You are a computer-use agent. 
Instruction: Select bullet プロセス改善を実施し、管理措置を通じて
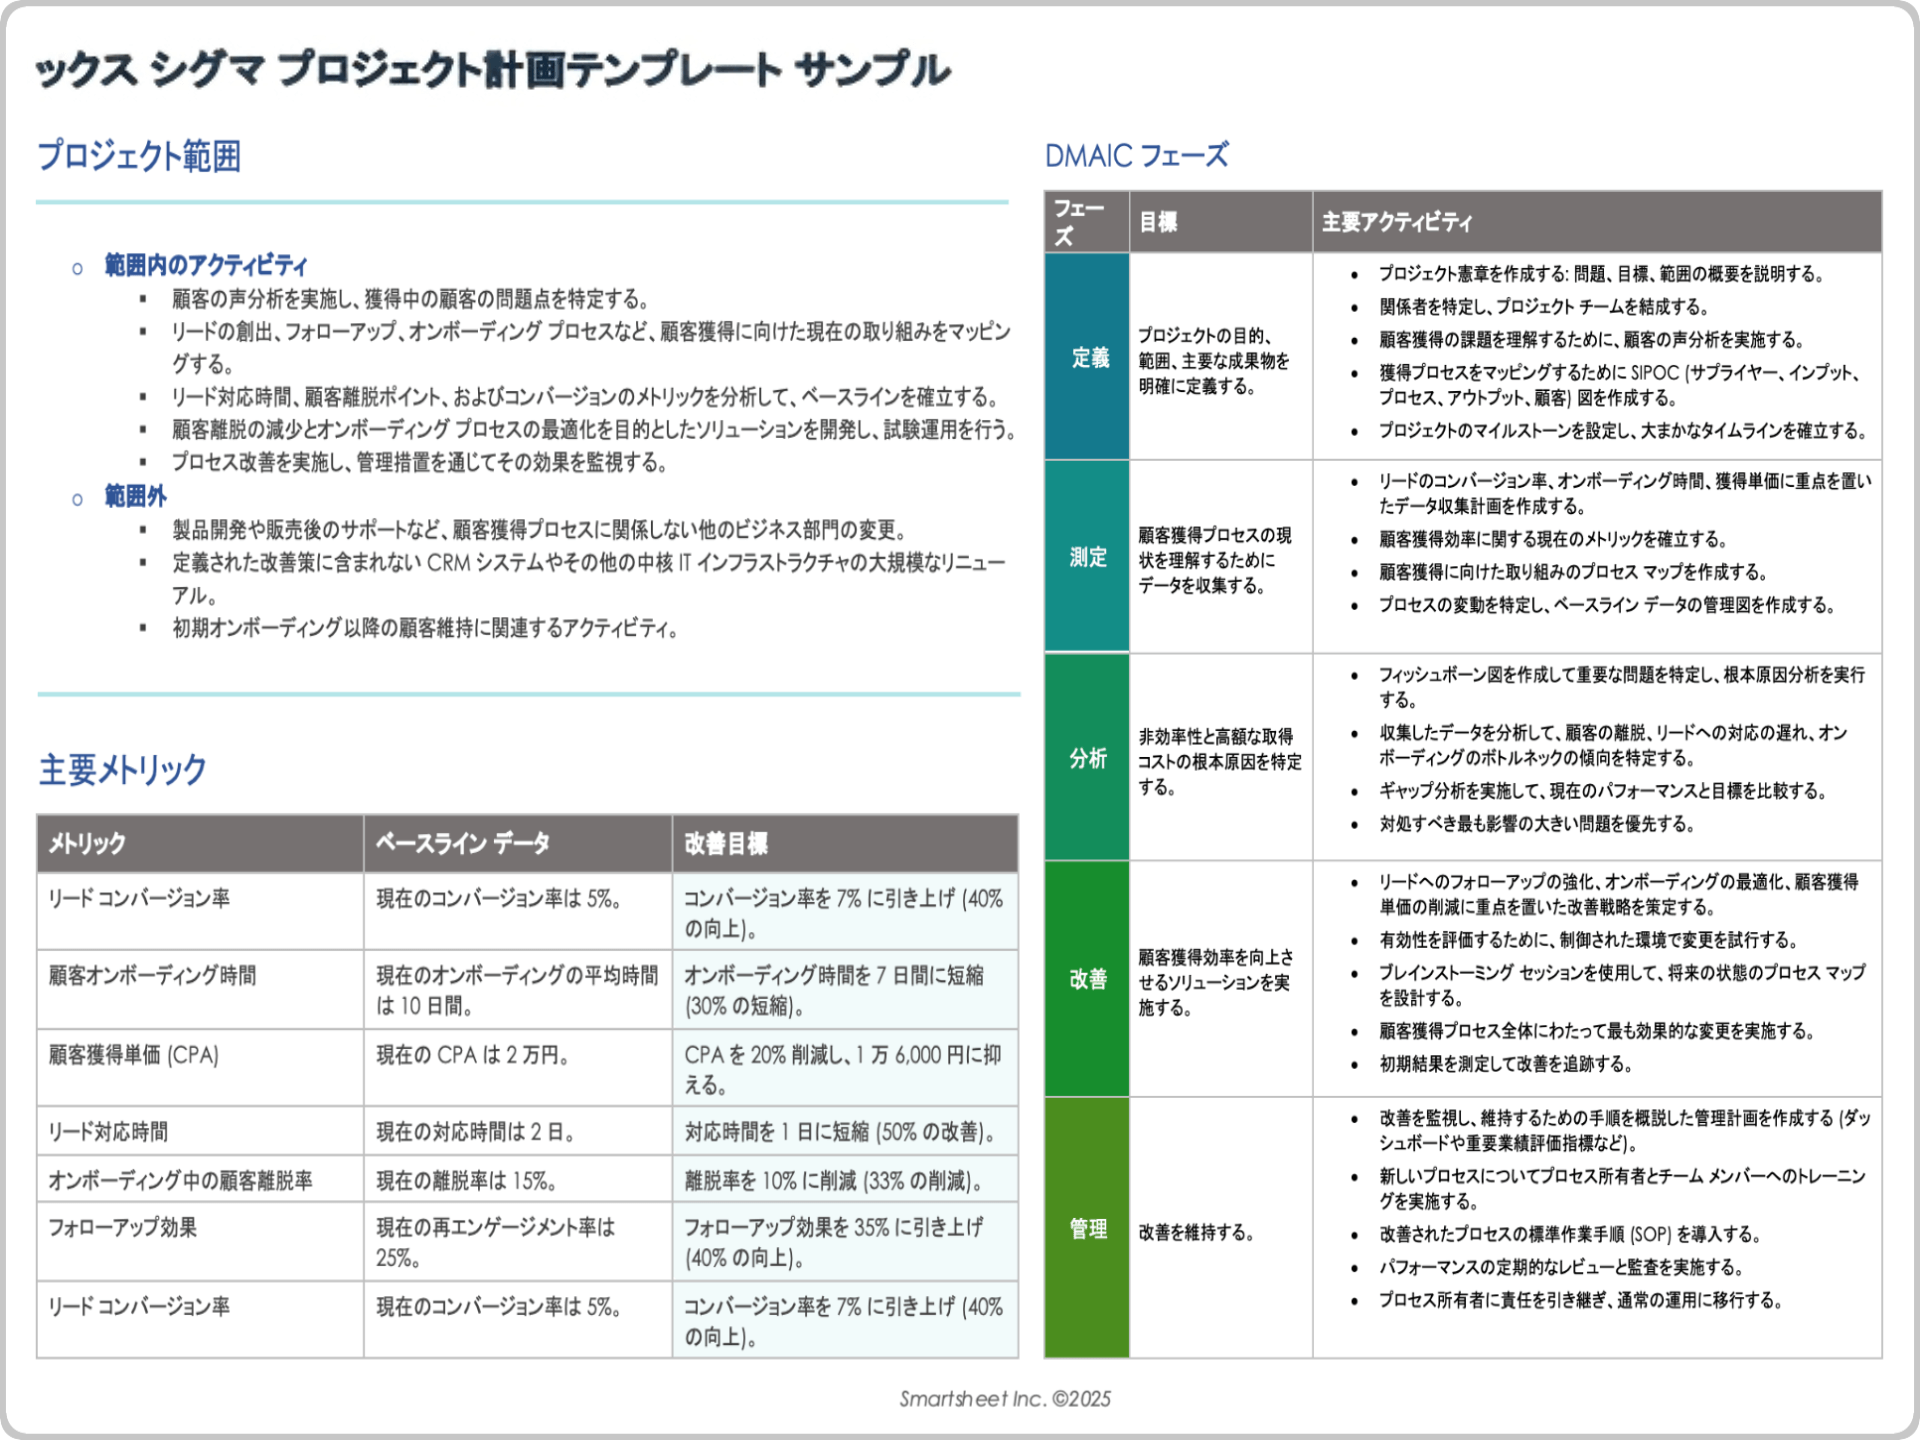pos(419,462)
